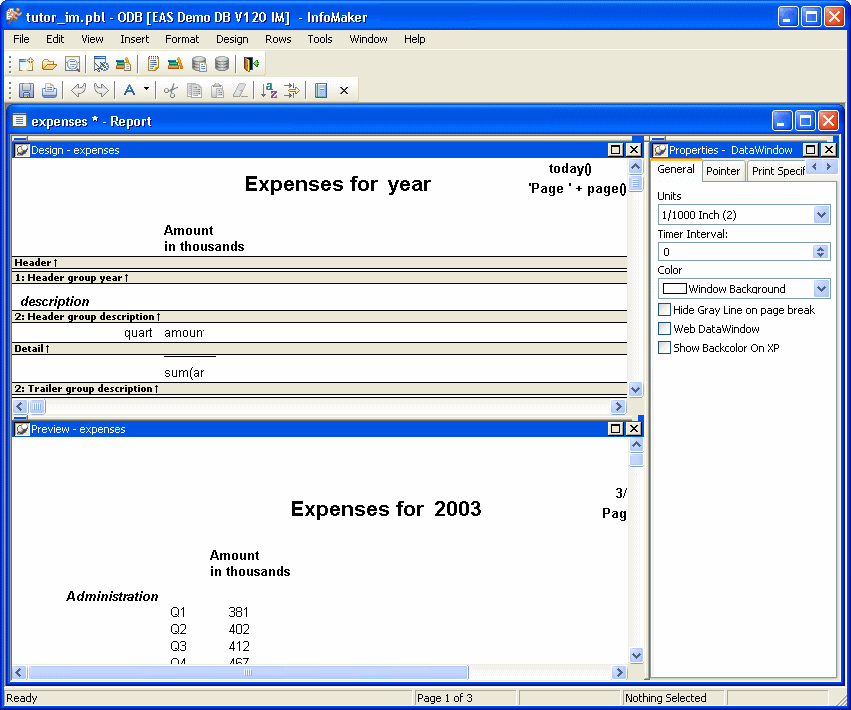Image resolution: width=851 pixels, height=710 pixels.
Task: Click the Clear eraser icon
Action: click(240, 90)
